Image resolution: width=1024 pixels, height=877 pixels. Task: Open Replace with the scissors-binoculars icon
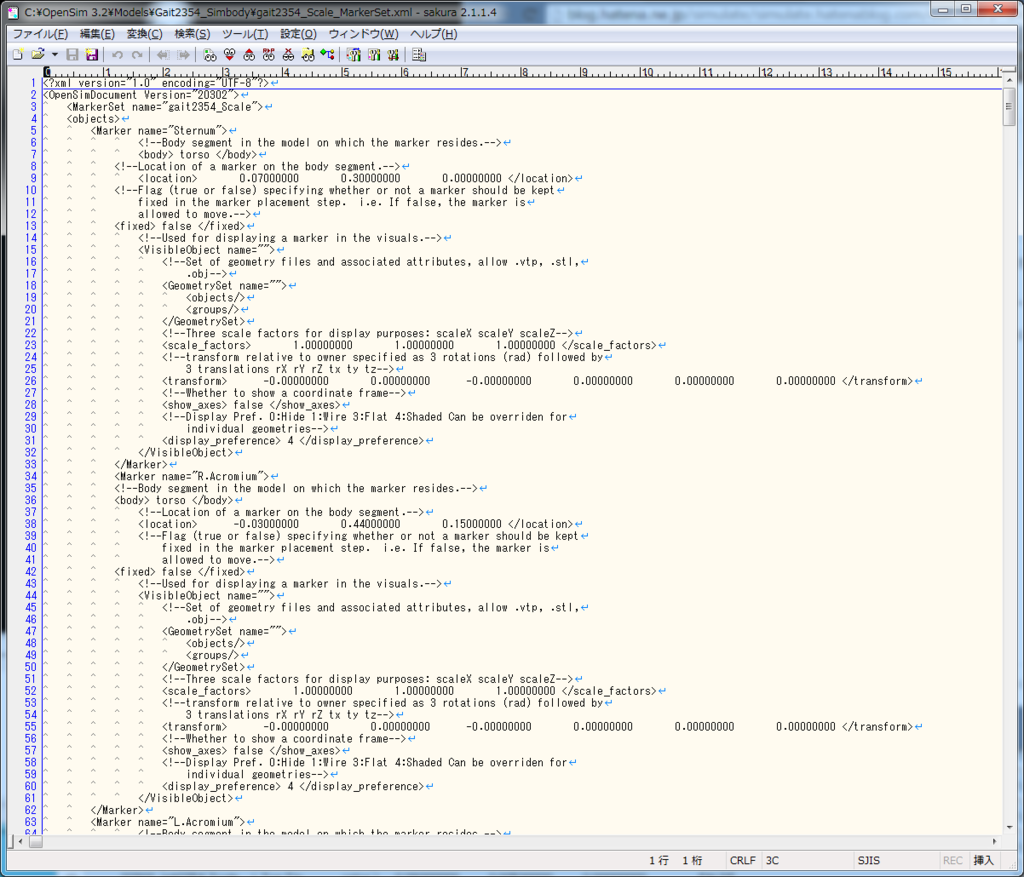(288, 55)
